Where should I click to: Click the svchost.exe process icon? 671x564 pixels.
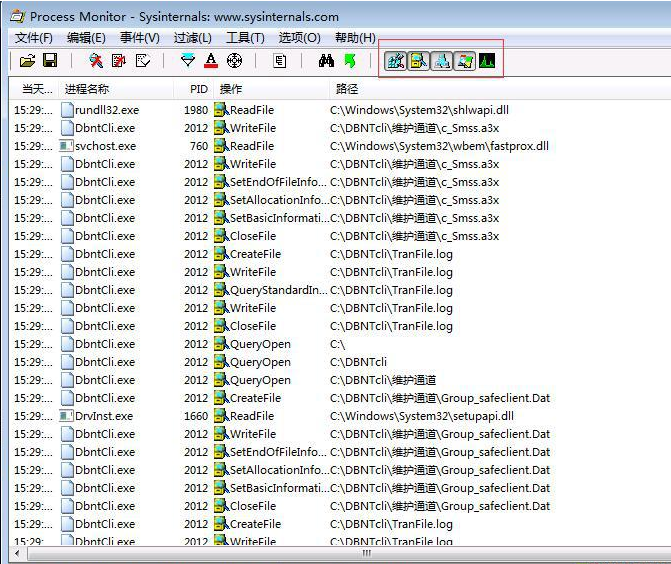tap(66, 146)
